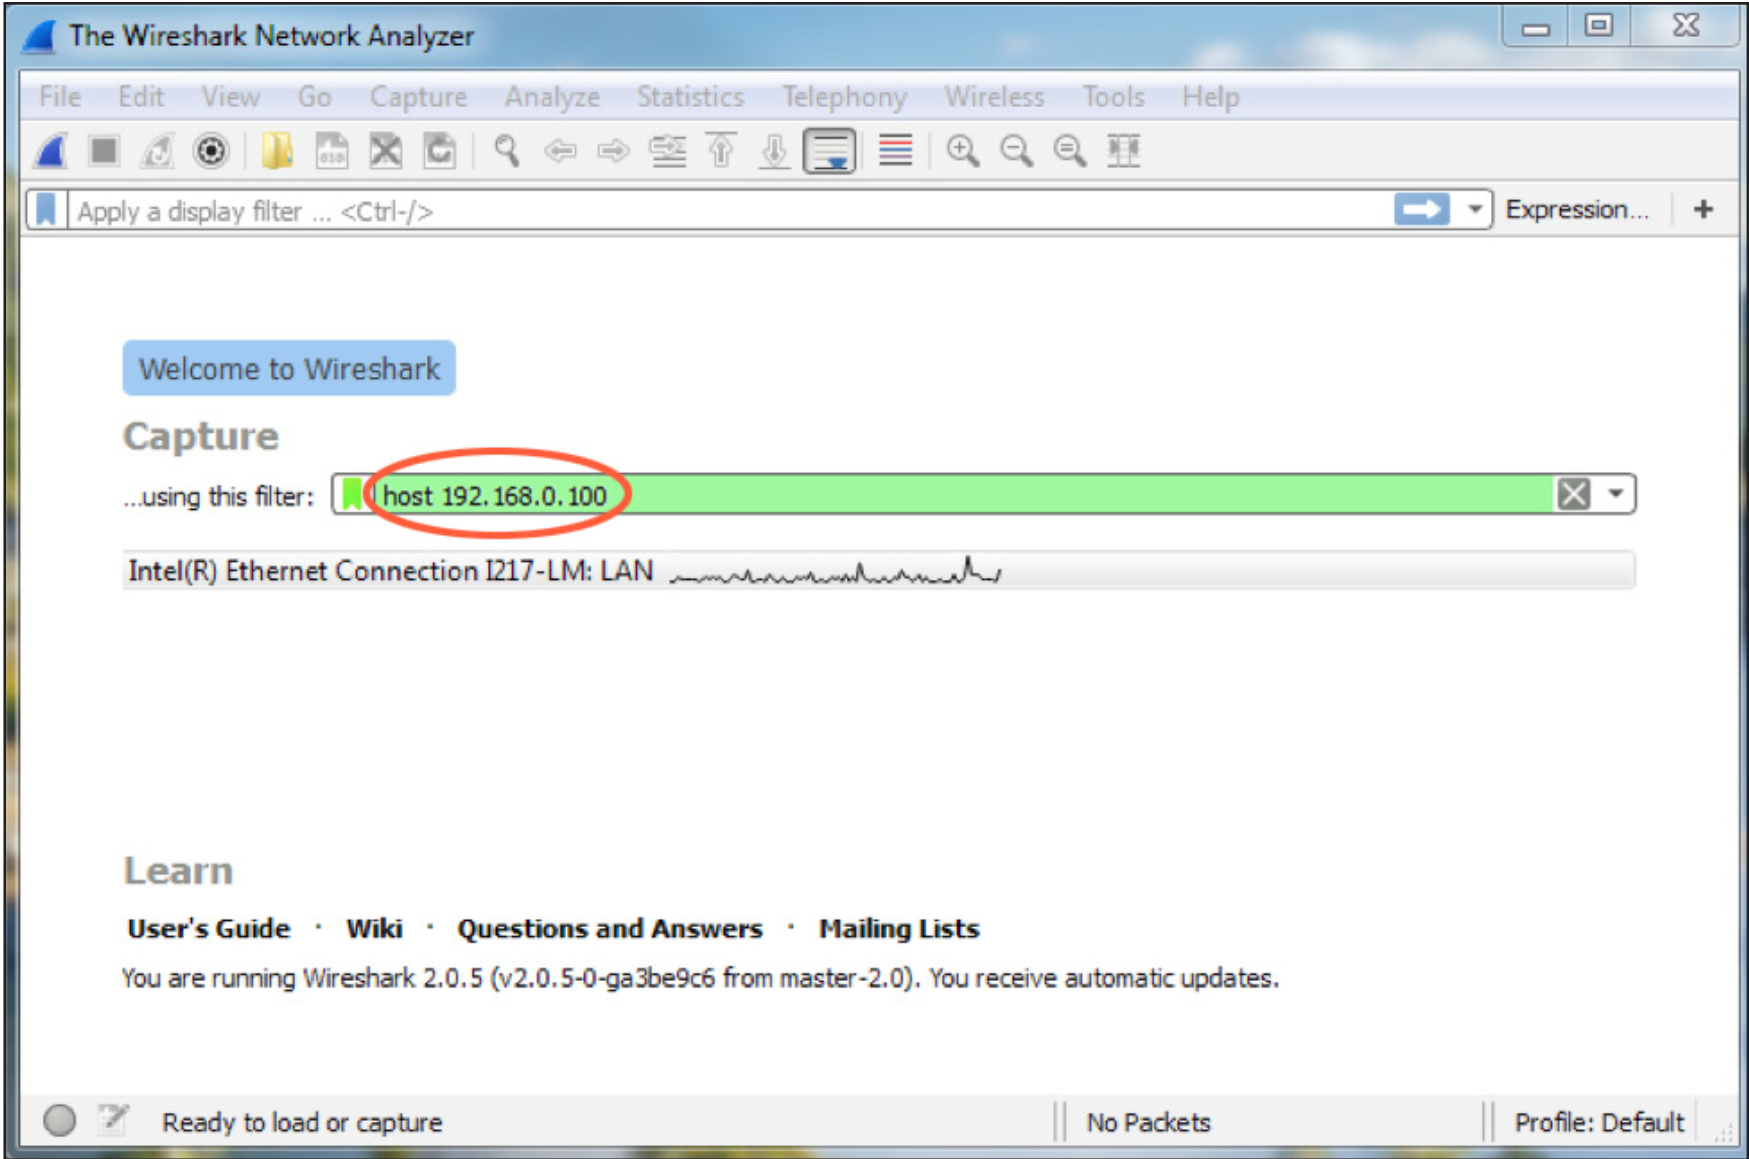
Task: Open the Statistics menu
Action: (689, 96)
